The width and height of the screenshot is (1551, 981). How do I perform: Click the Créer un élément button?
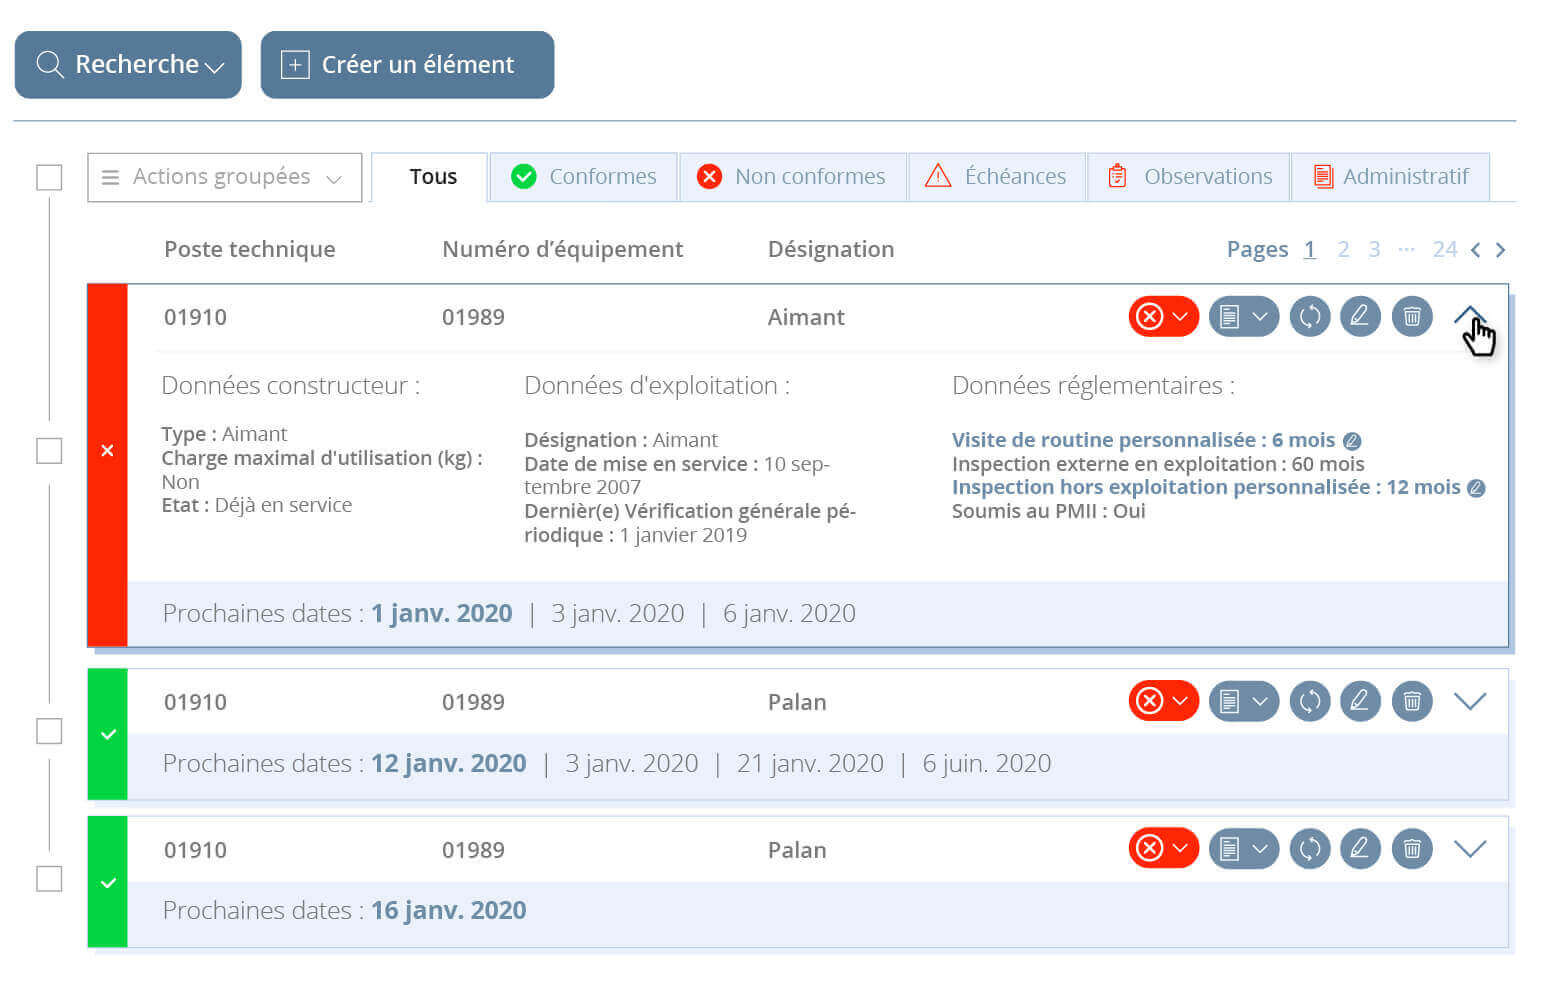[407, 65]
